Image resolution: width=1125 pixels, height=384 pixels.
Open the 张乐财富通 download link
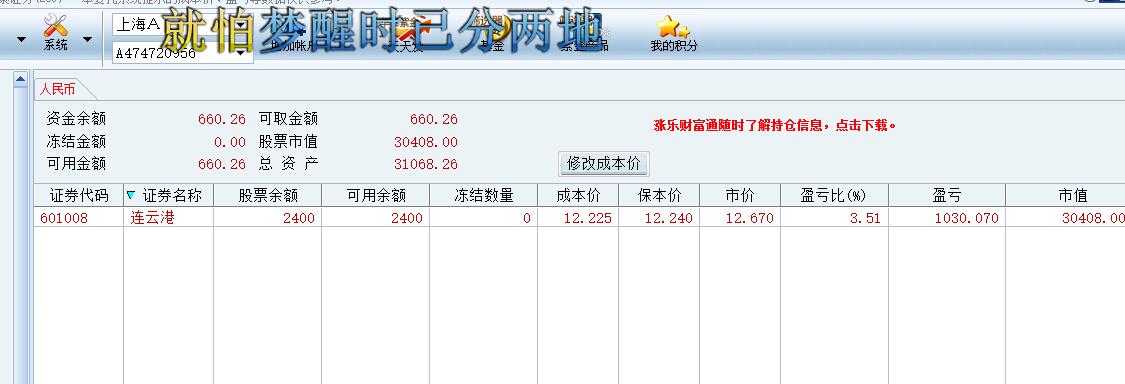(776, 126)
